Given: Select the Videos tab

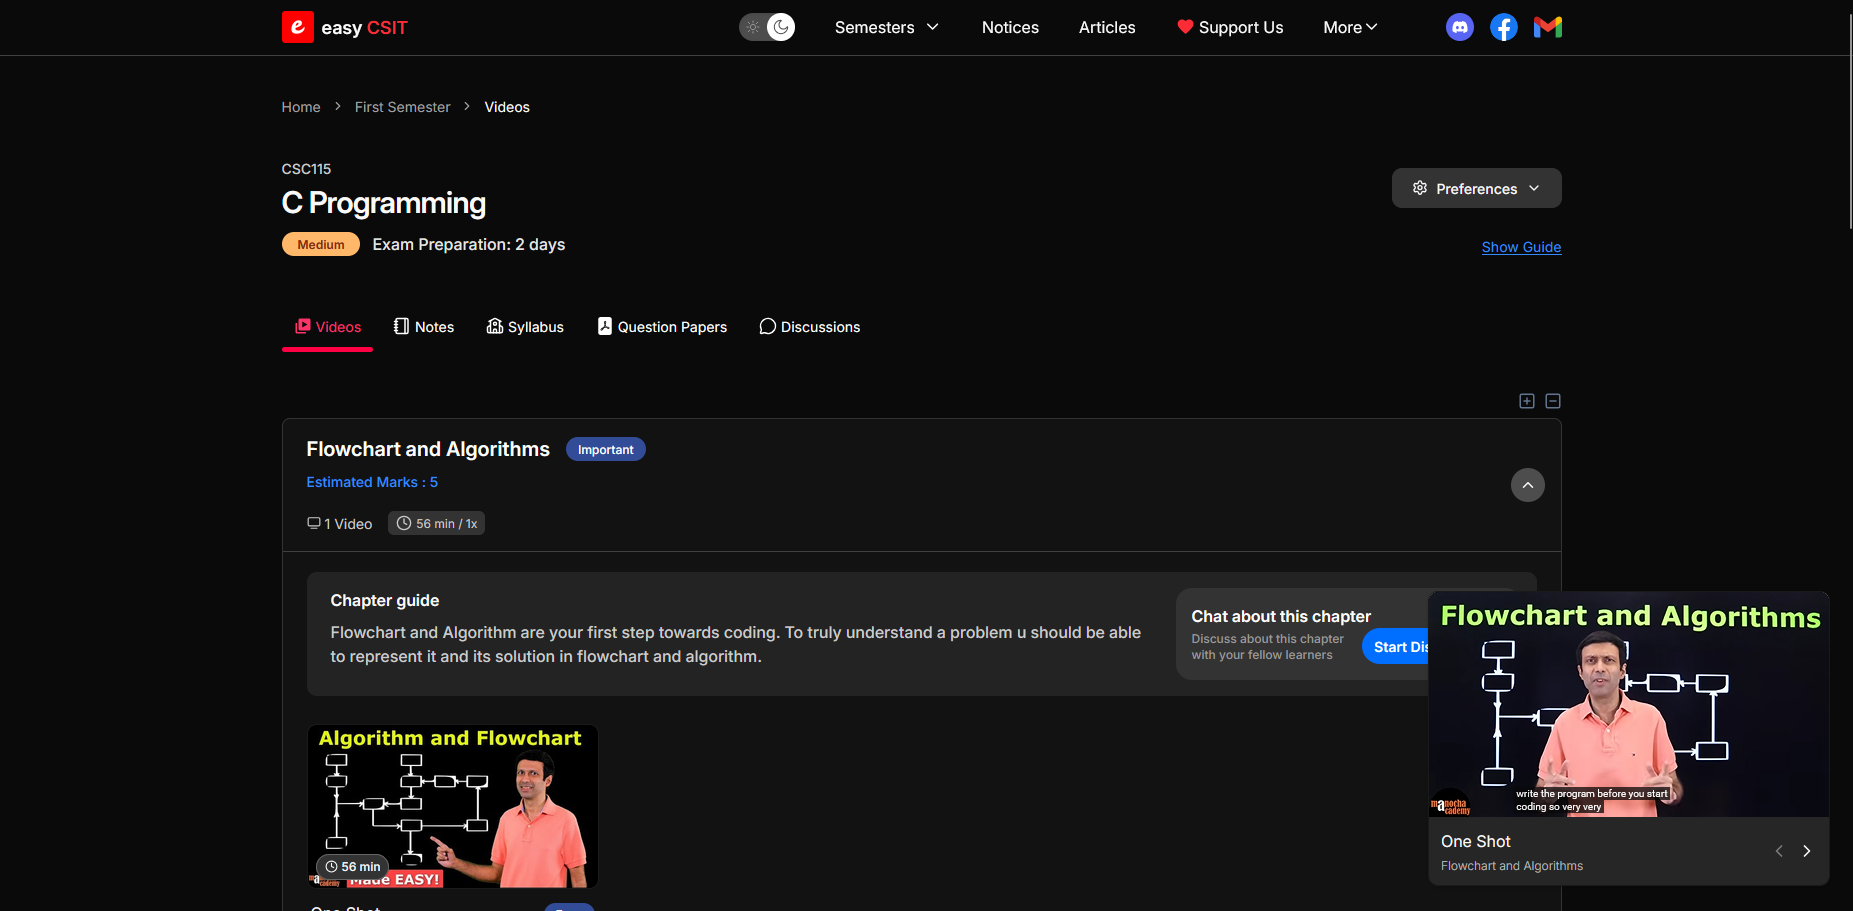Looking at the screenshot, I should pyautogui.click(x=328, y=327).
